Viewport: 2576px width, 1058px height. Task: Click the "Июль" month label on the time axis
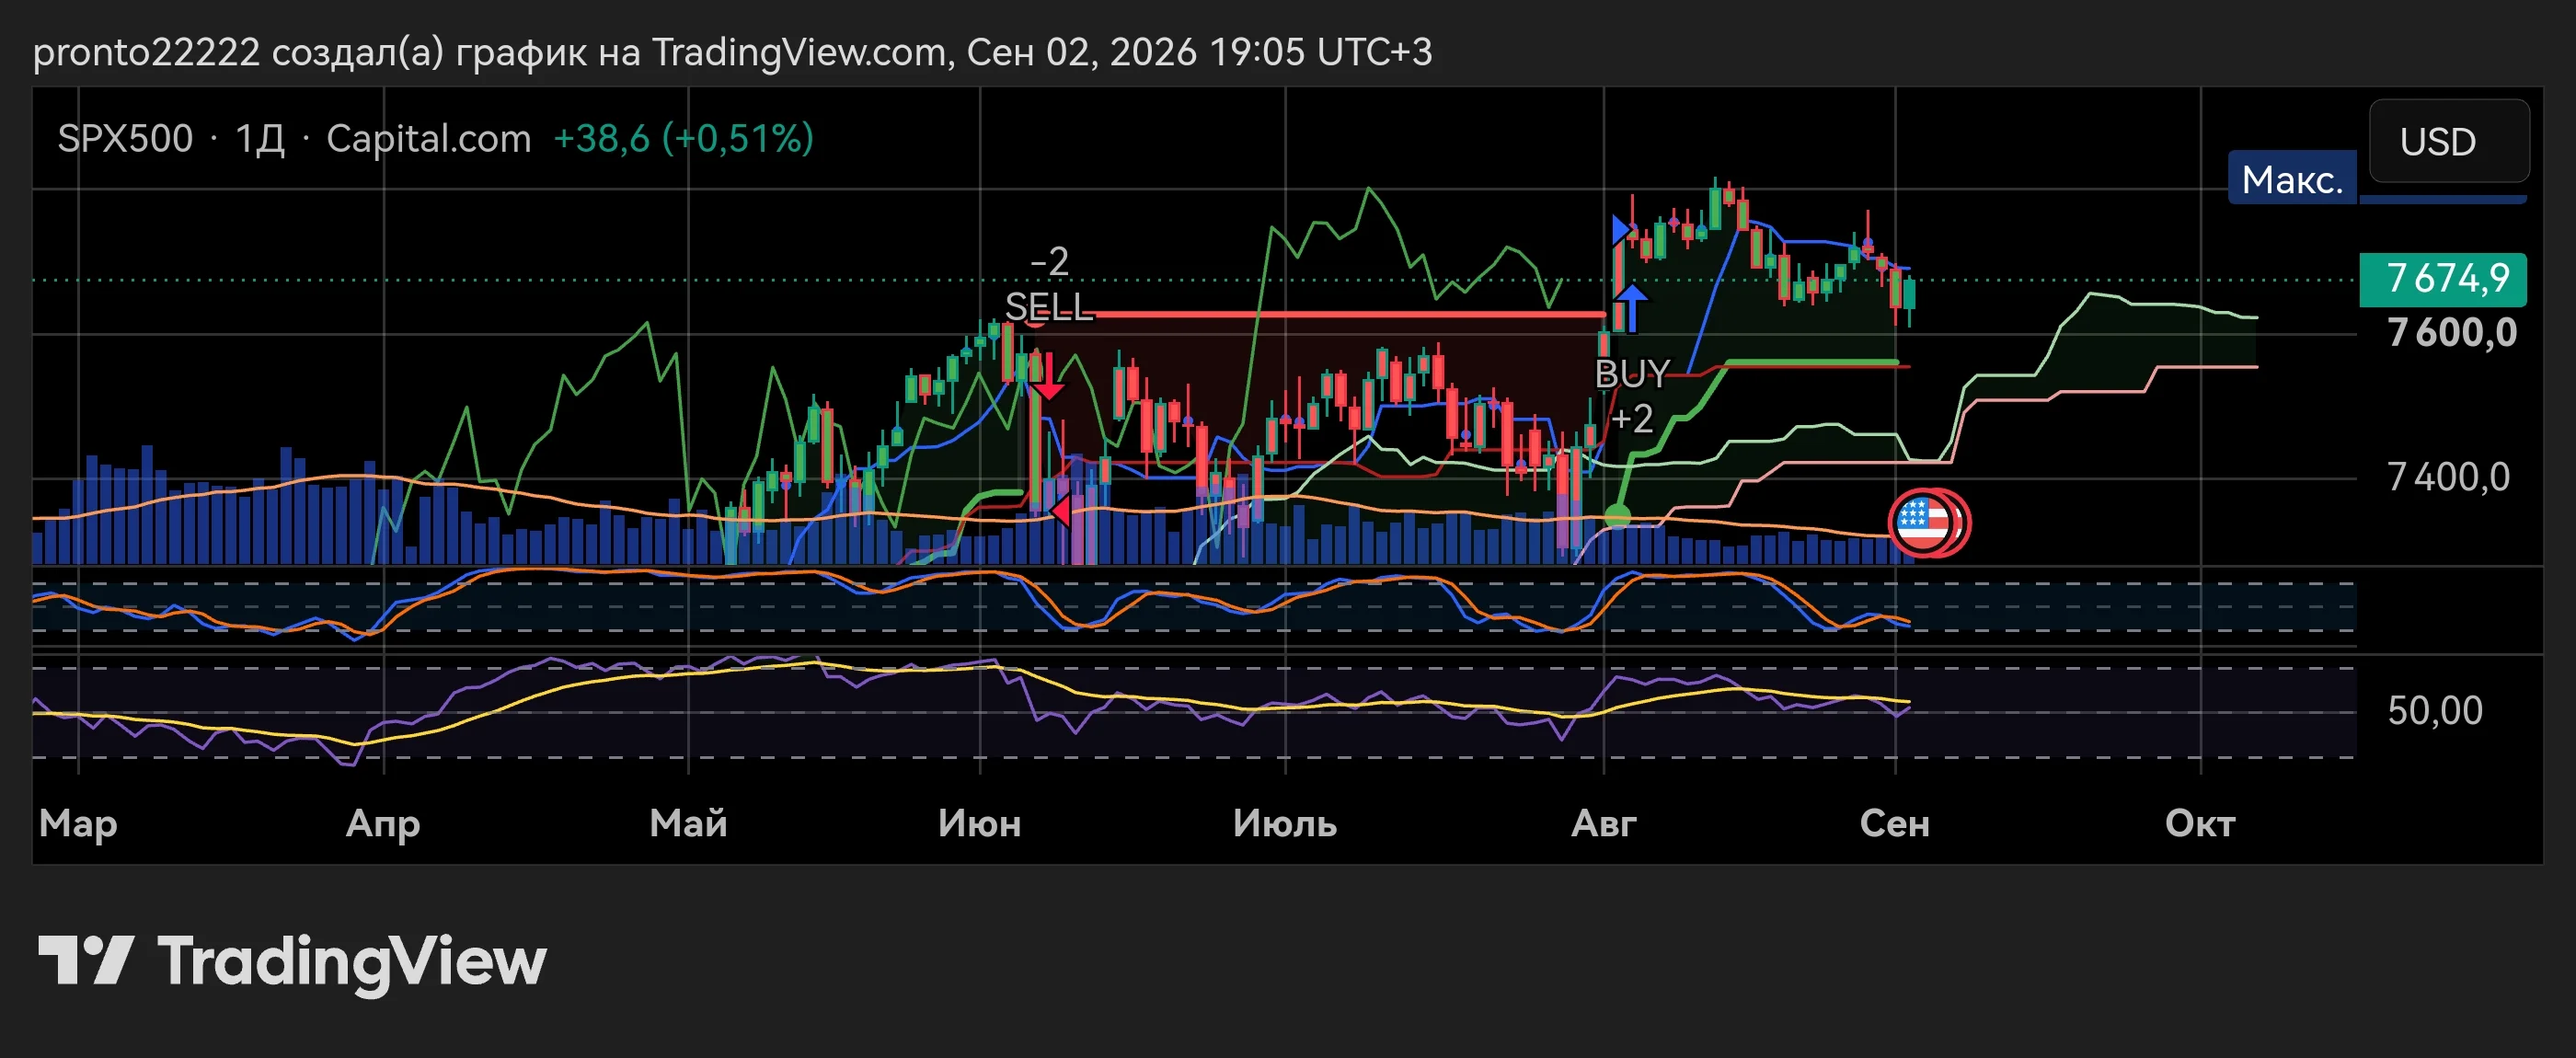(x=1285, y=823)
